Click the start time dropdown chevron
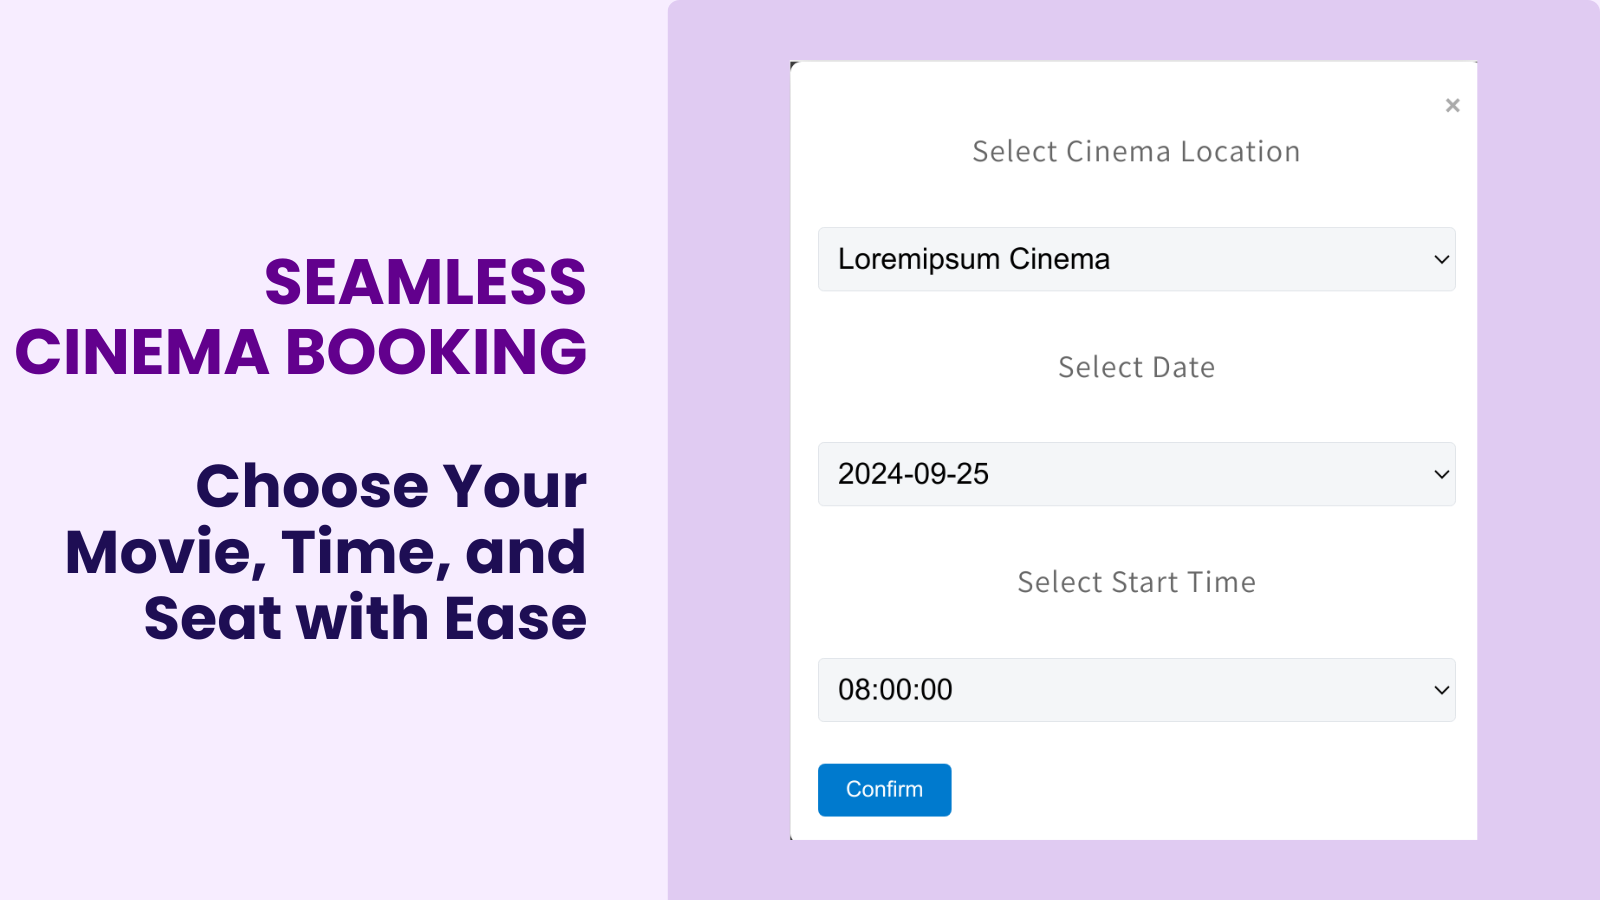 pyautogui.click(x=1441, y=690)
